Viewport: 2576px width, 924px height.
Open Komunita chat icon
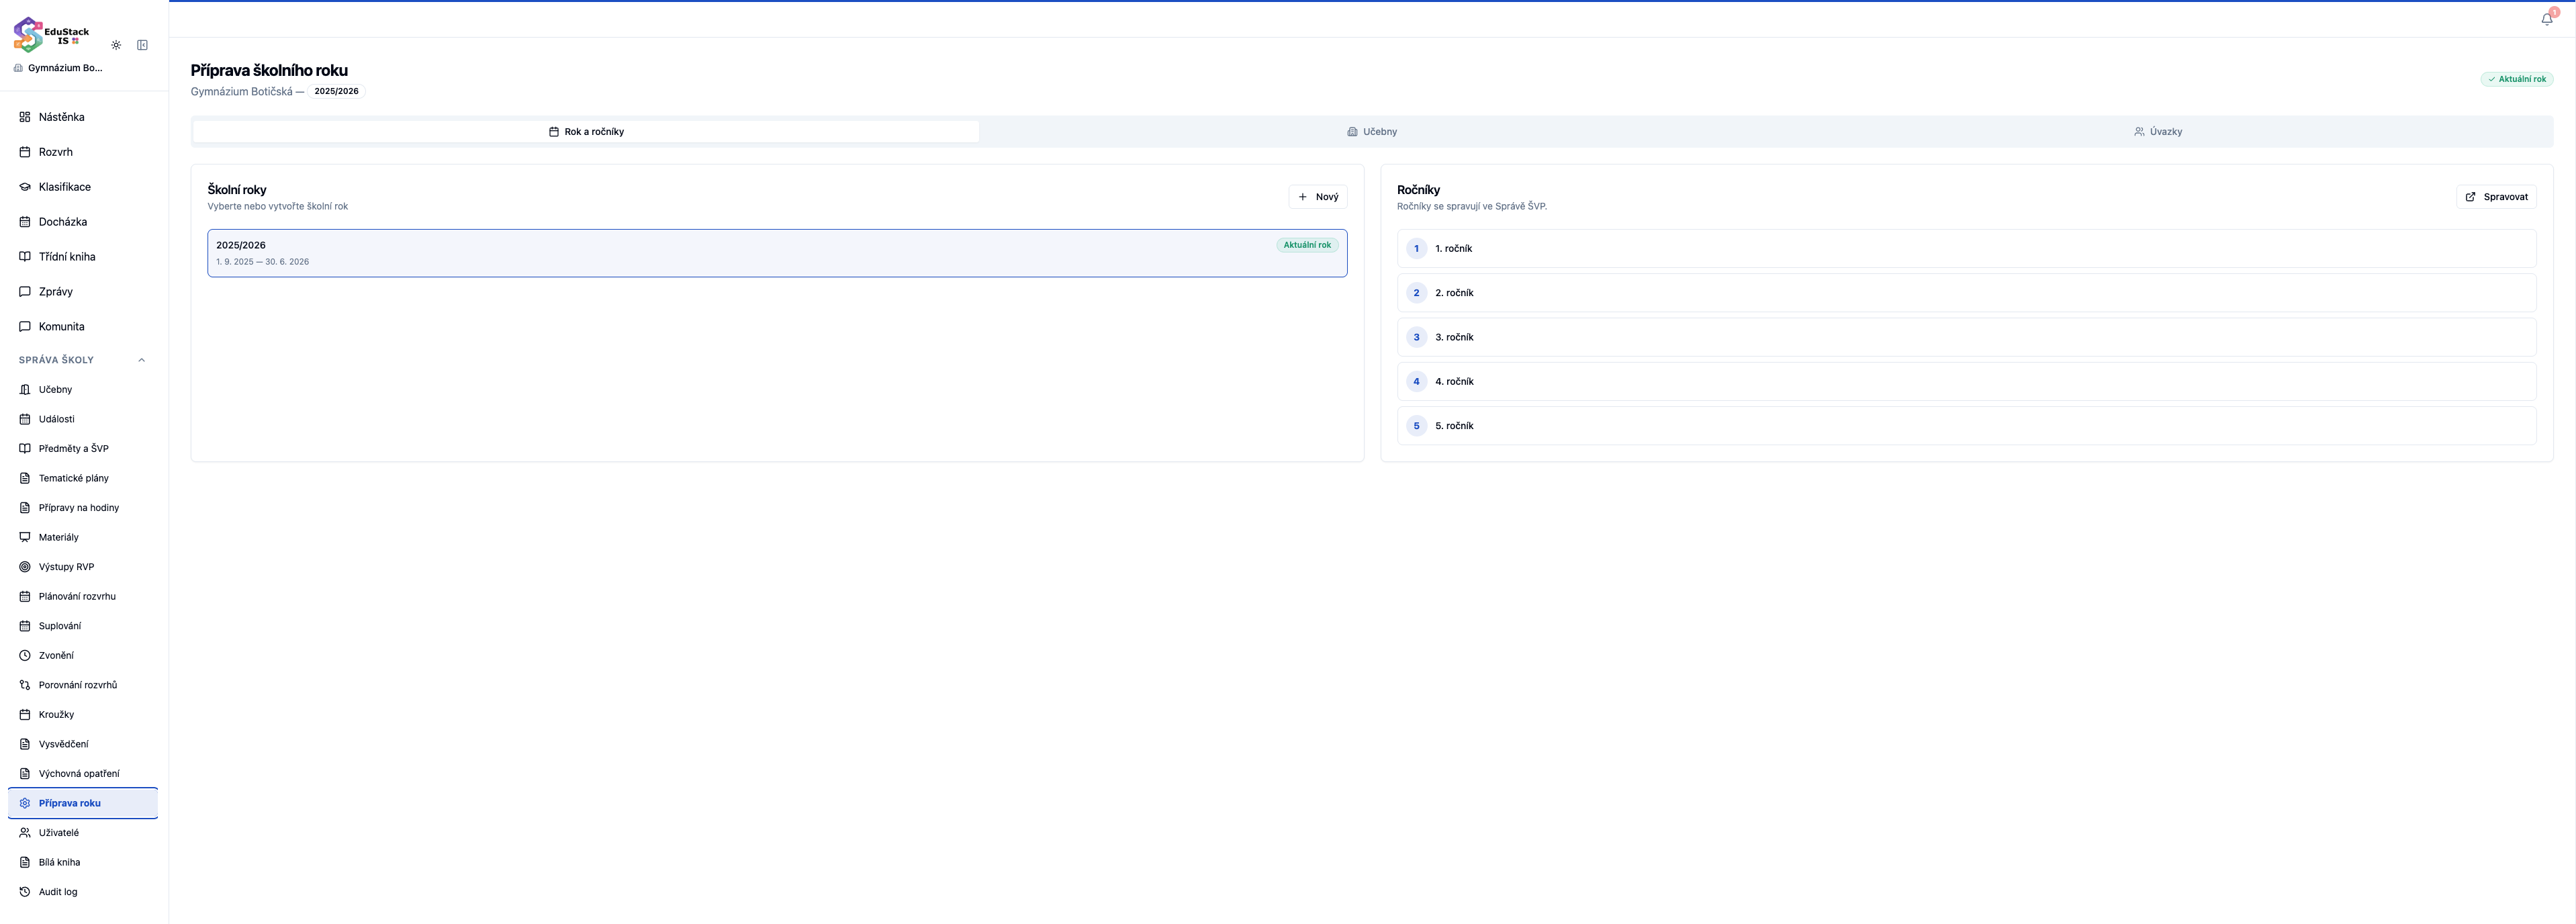click(x=25, y=327)
